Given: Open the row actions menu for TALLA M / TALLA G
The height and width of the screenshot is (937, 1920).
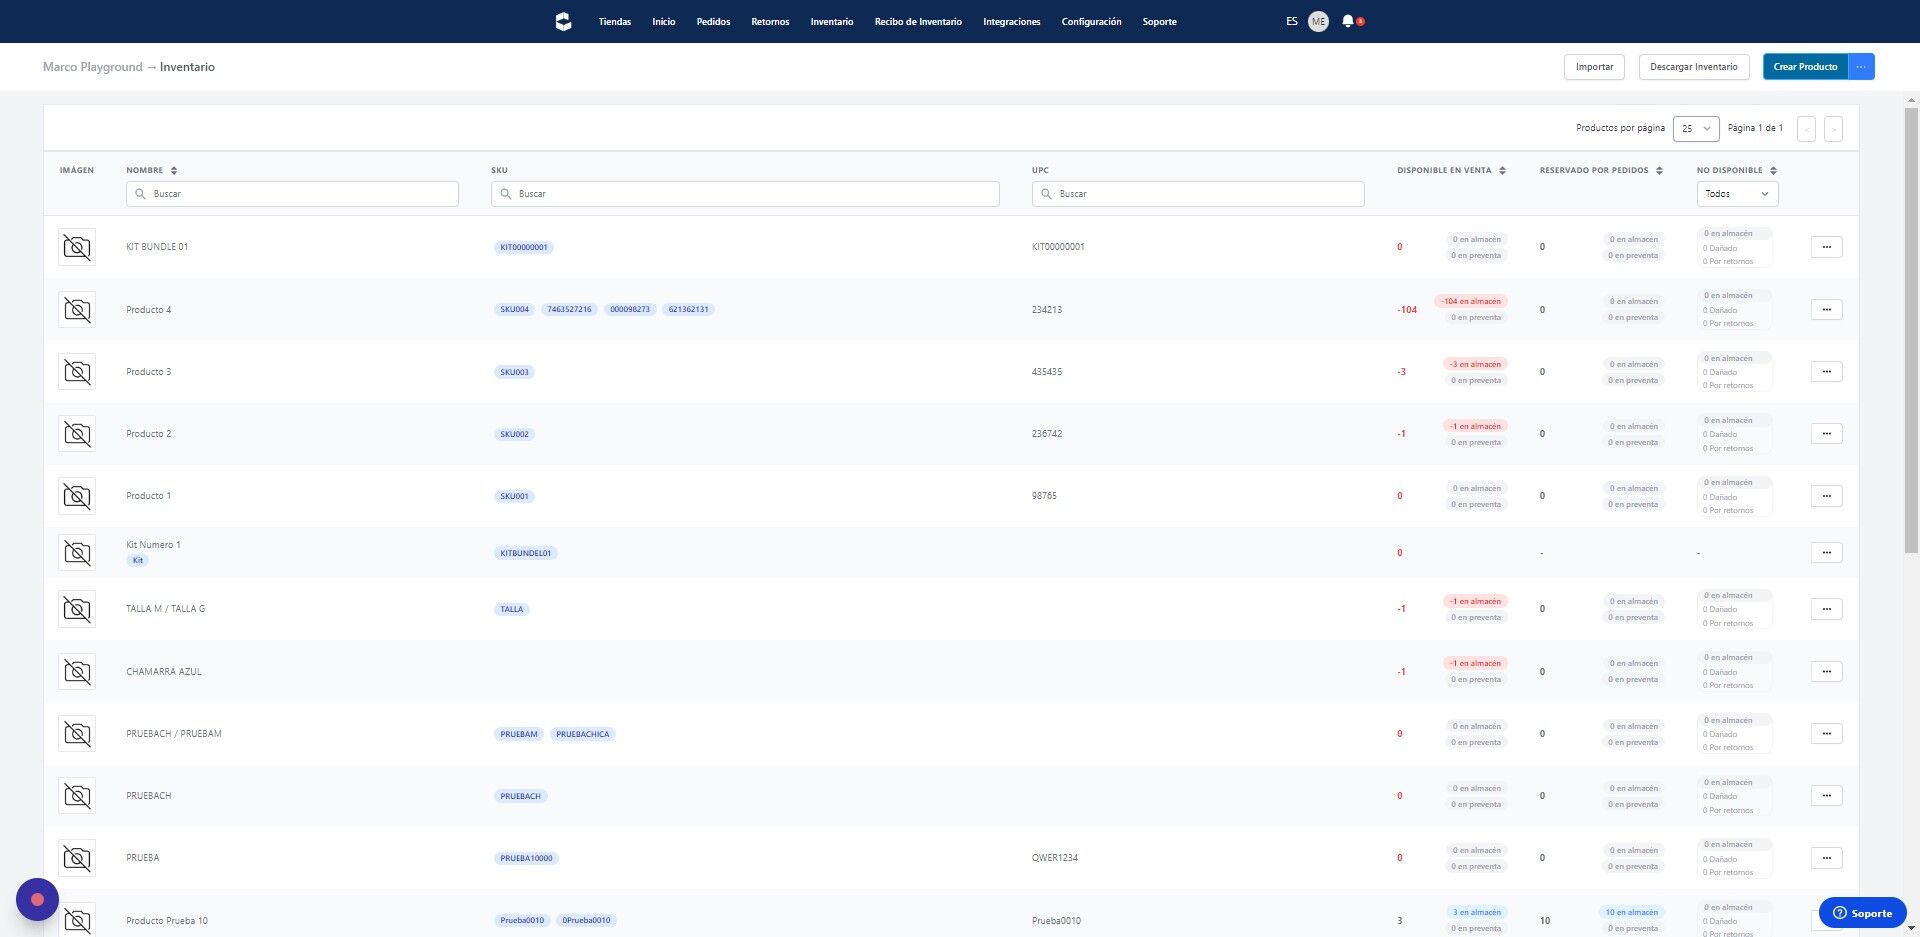Looking at the screenshot, I should 1826,608.
